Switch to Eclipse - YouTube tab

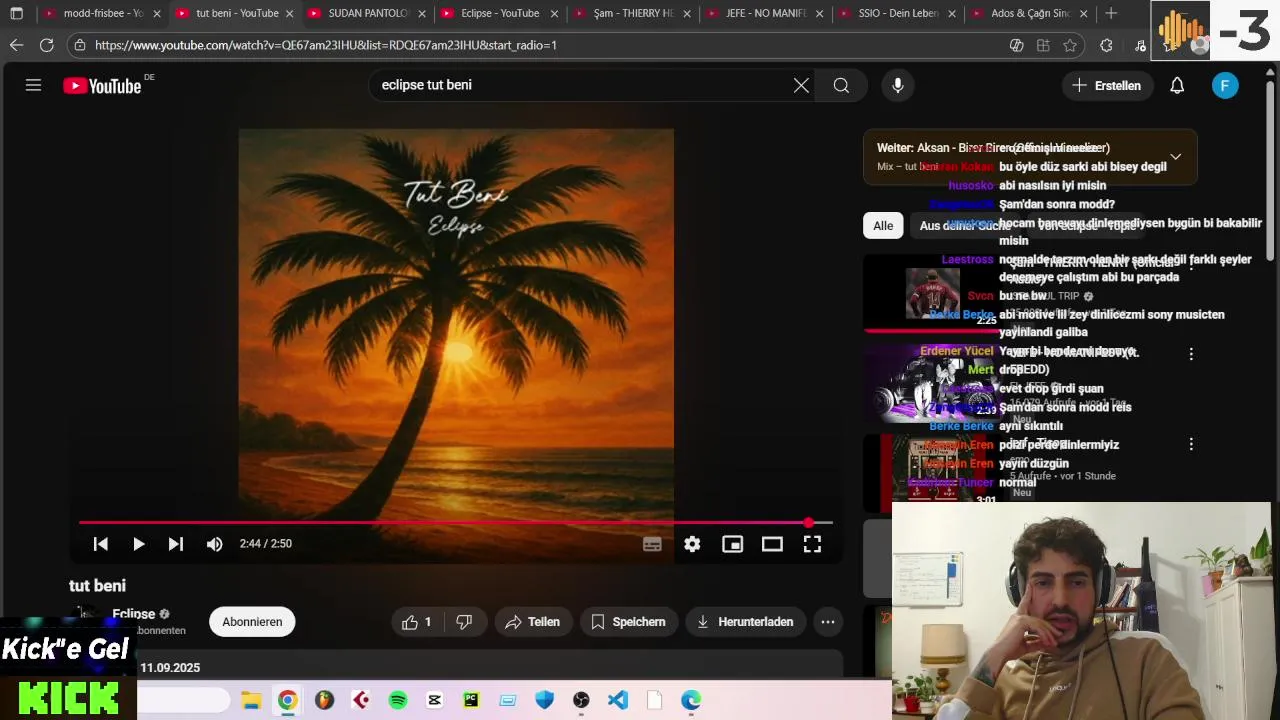point(500,14)
